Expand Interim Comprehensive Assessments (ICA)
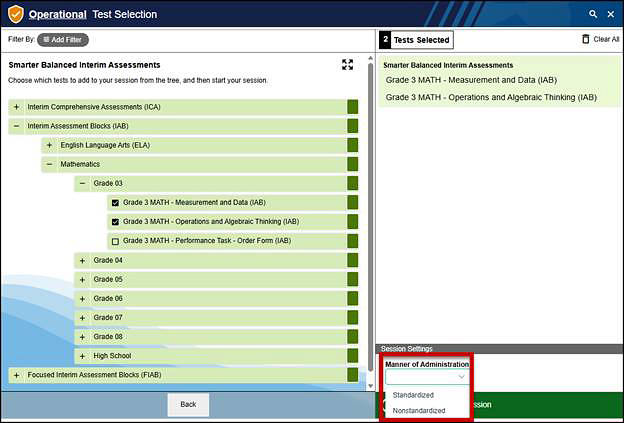624x423 pixels. pos(16,107)
